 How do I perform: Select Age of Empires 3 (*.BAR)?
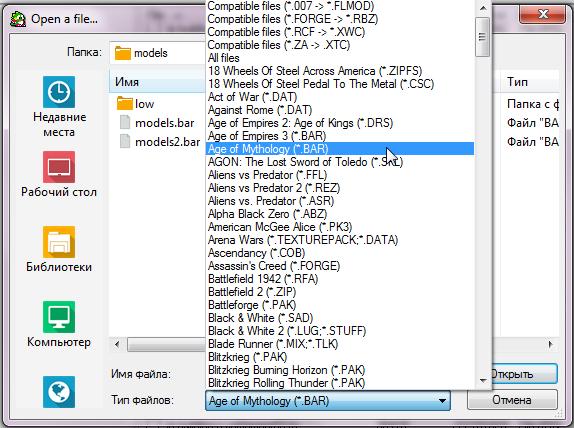[340, 136]
